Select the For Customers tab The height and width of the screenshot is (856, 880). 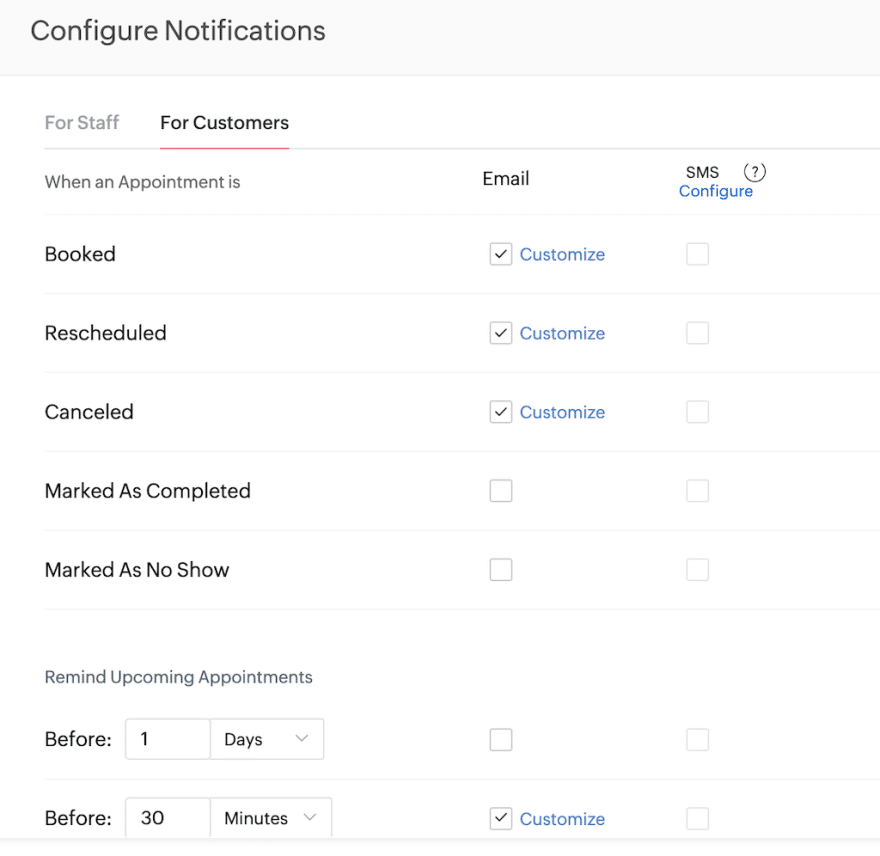pyautogui.click(x=224, y=123)
